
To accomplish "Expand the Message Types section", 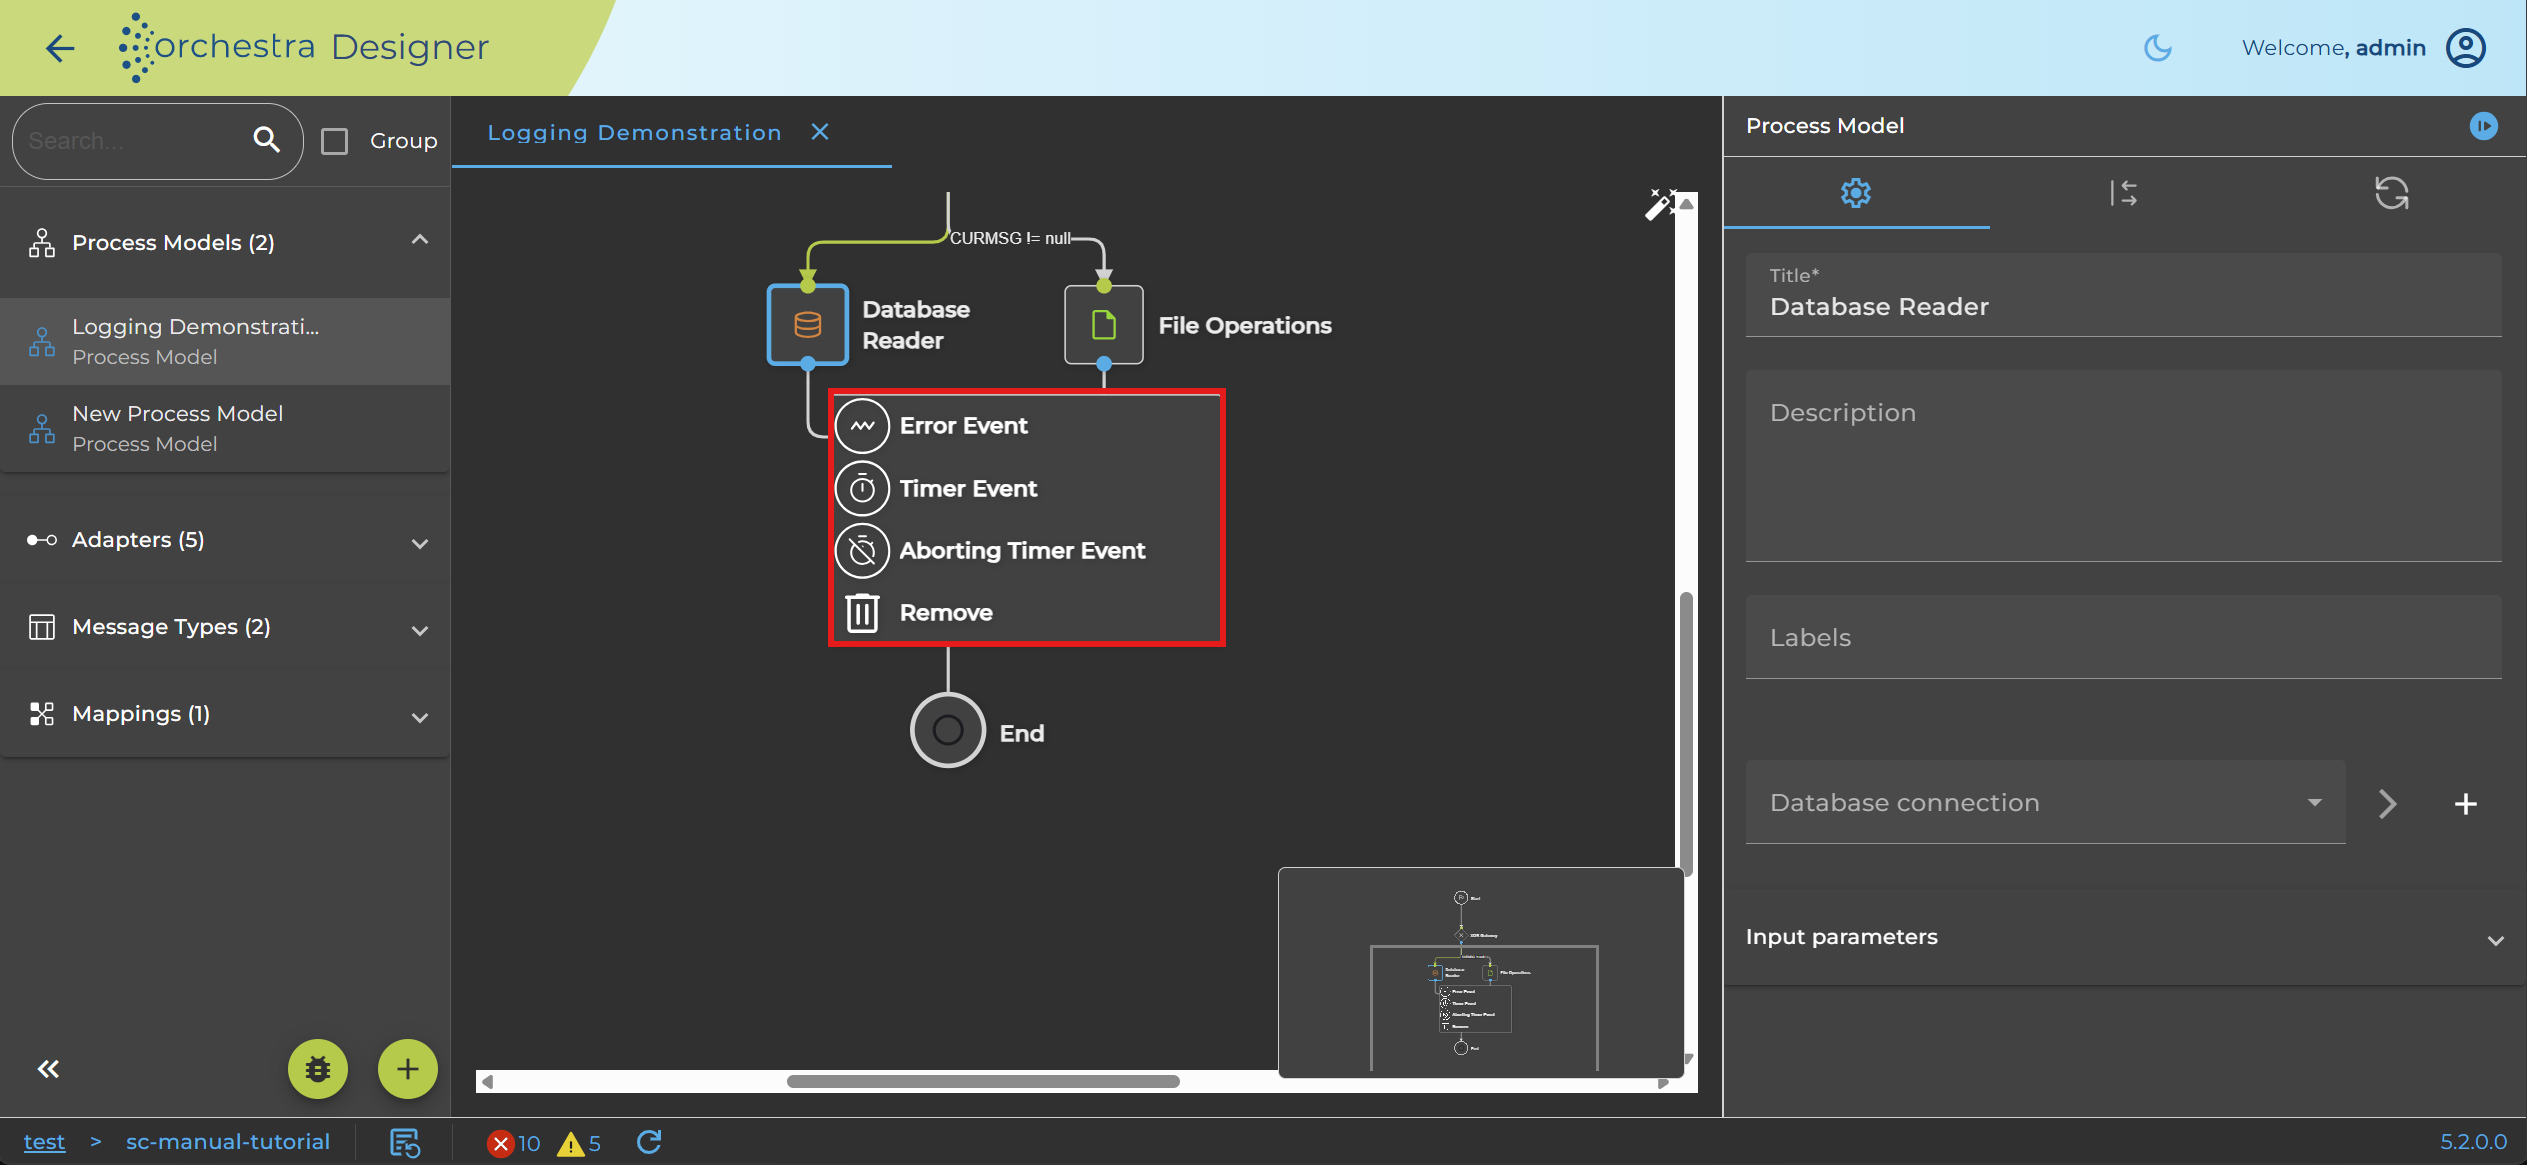I will [x=420, y=630].
